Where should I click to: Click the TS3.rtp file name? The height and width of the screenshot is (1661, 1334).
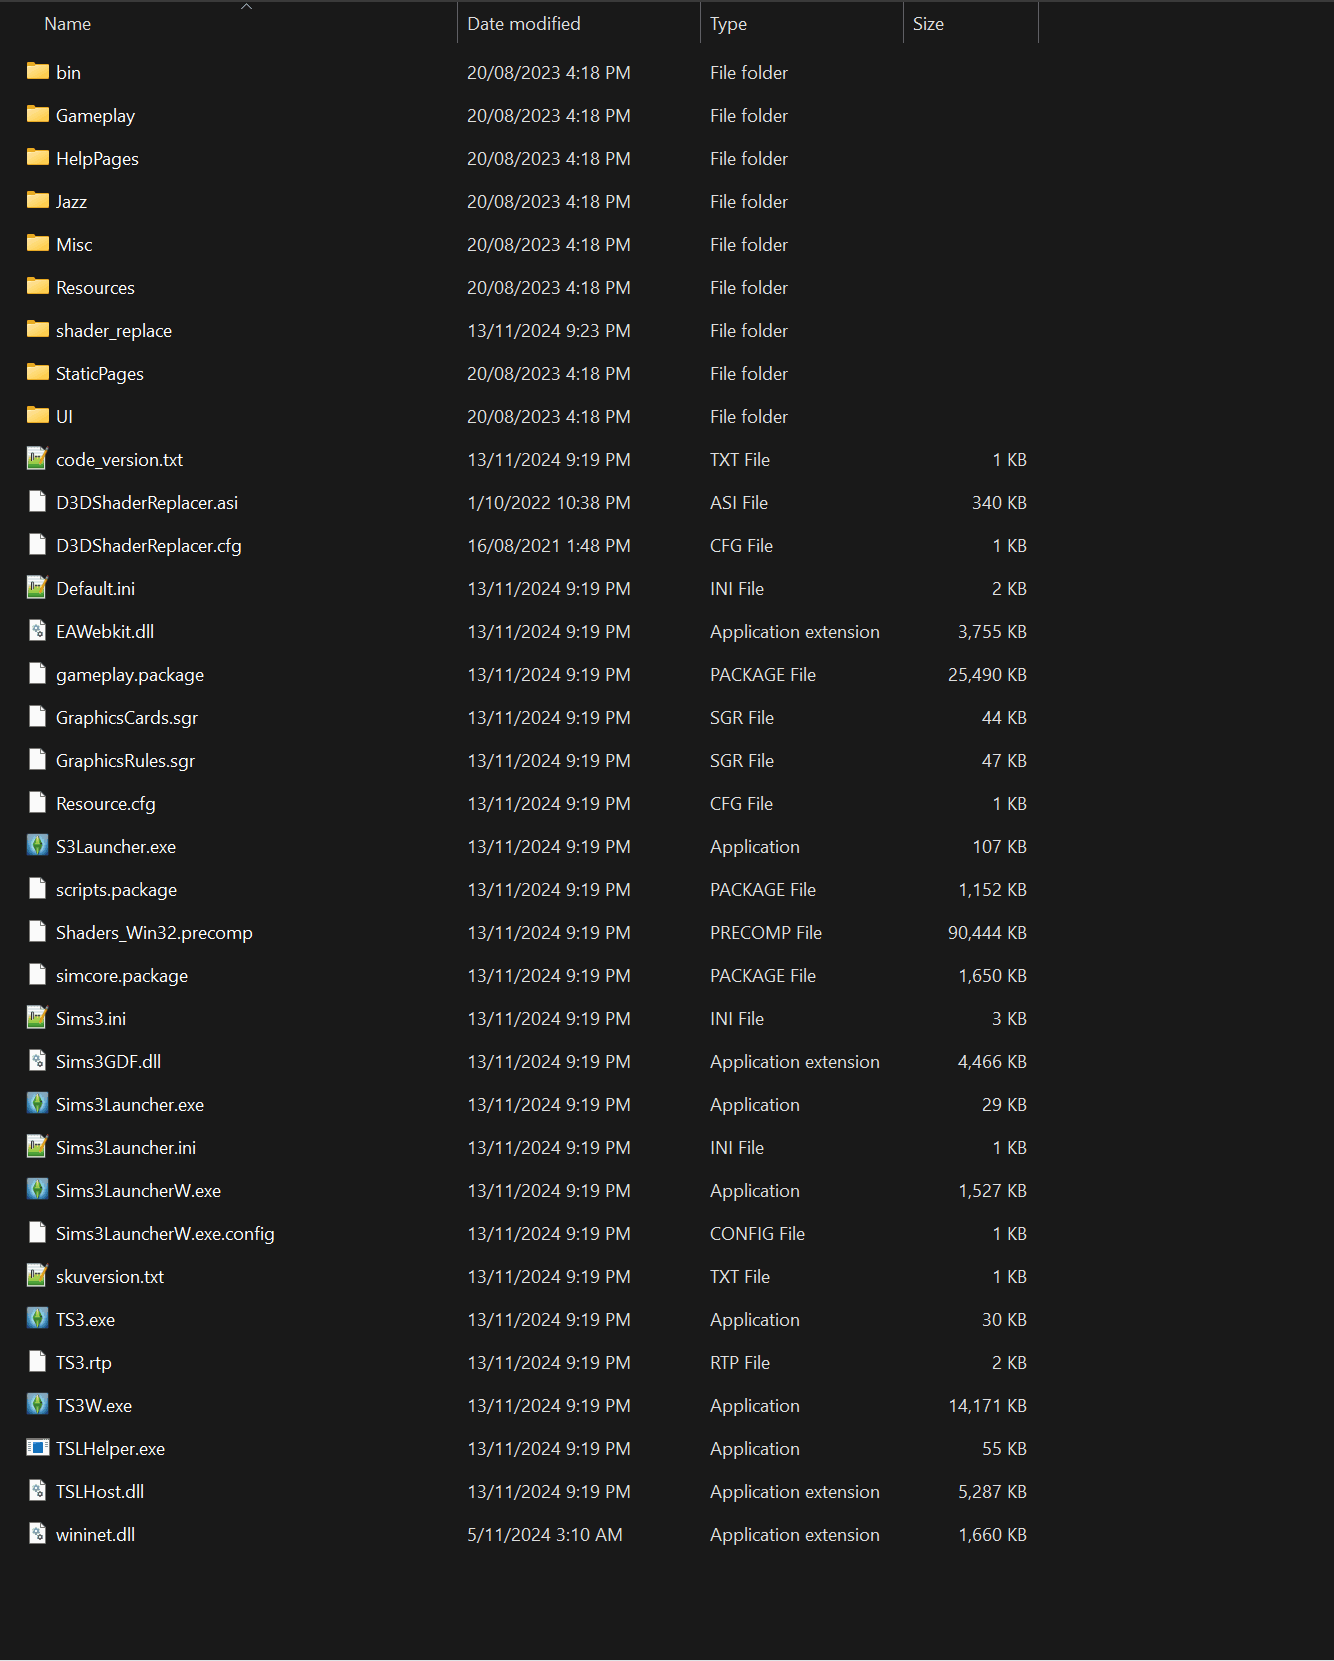(84, 1363)
